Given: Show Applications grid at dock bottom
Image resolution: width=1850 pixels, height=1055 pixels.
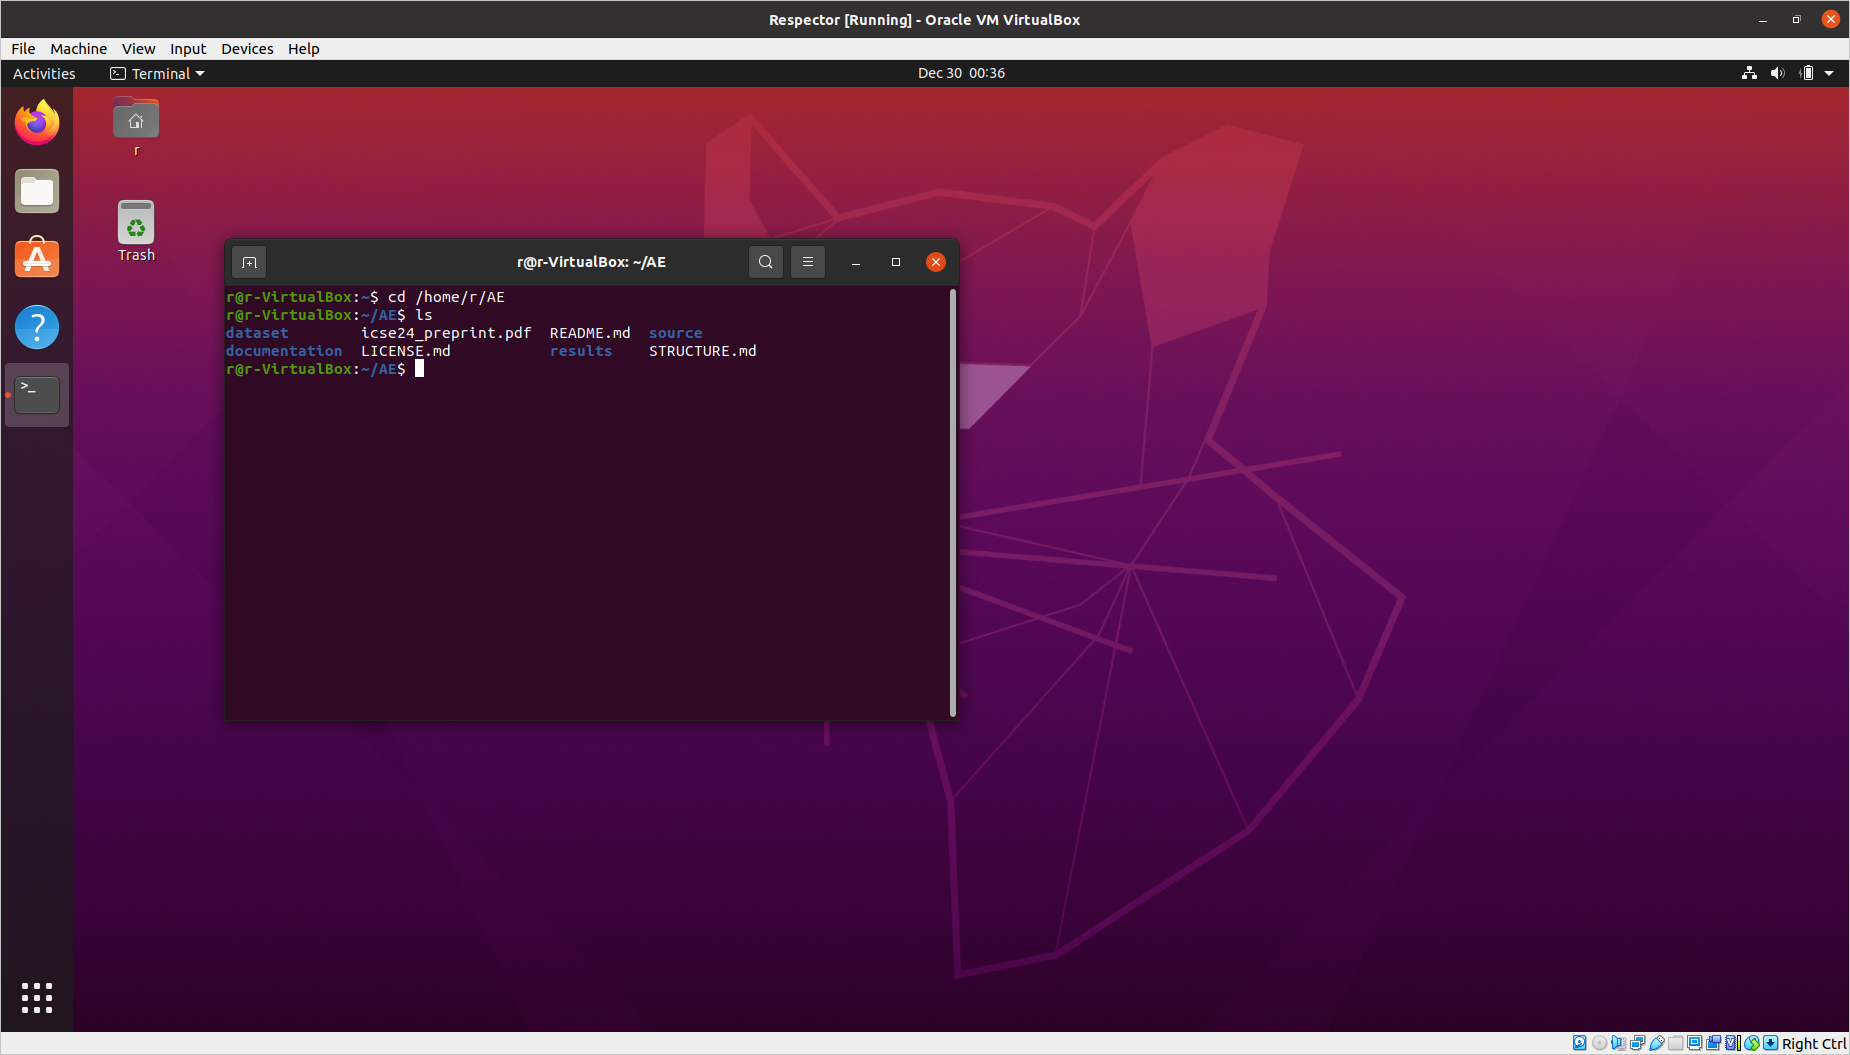Looking at the screenshot, I should 37,997.
